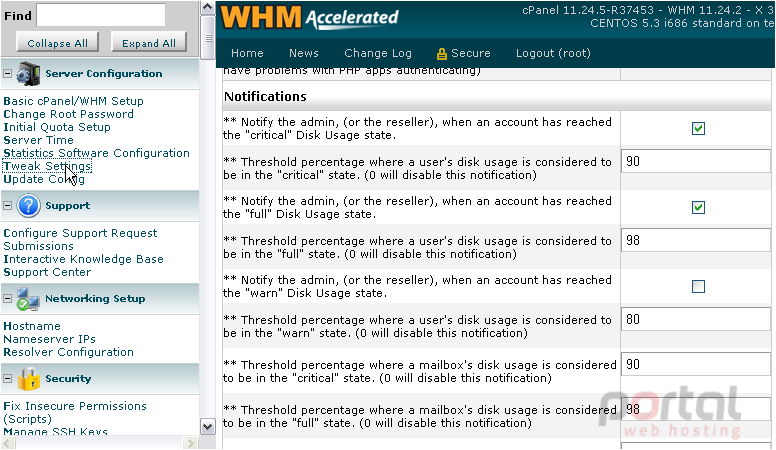Uncheck full Disk Usage notify checkbox
Screen dimensions: 776x450
tap(698, 207)
